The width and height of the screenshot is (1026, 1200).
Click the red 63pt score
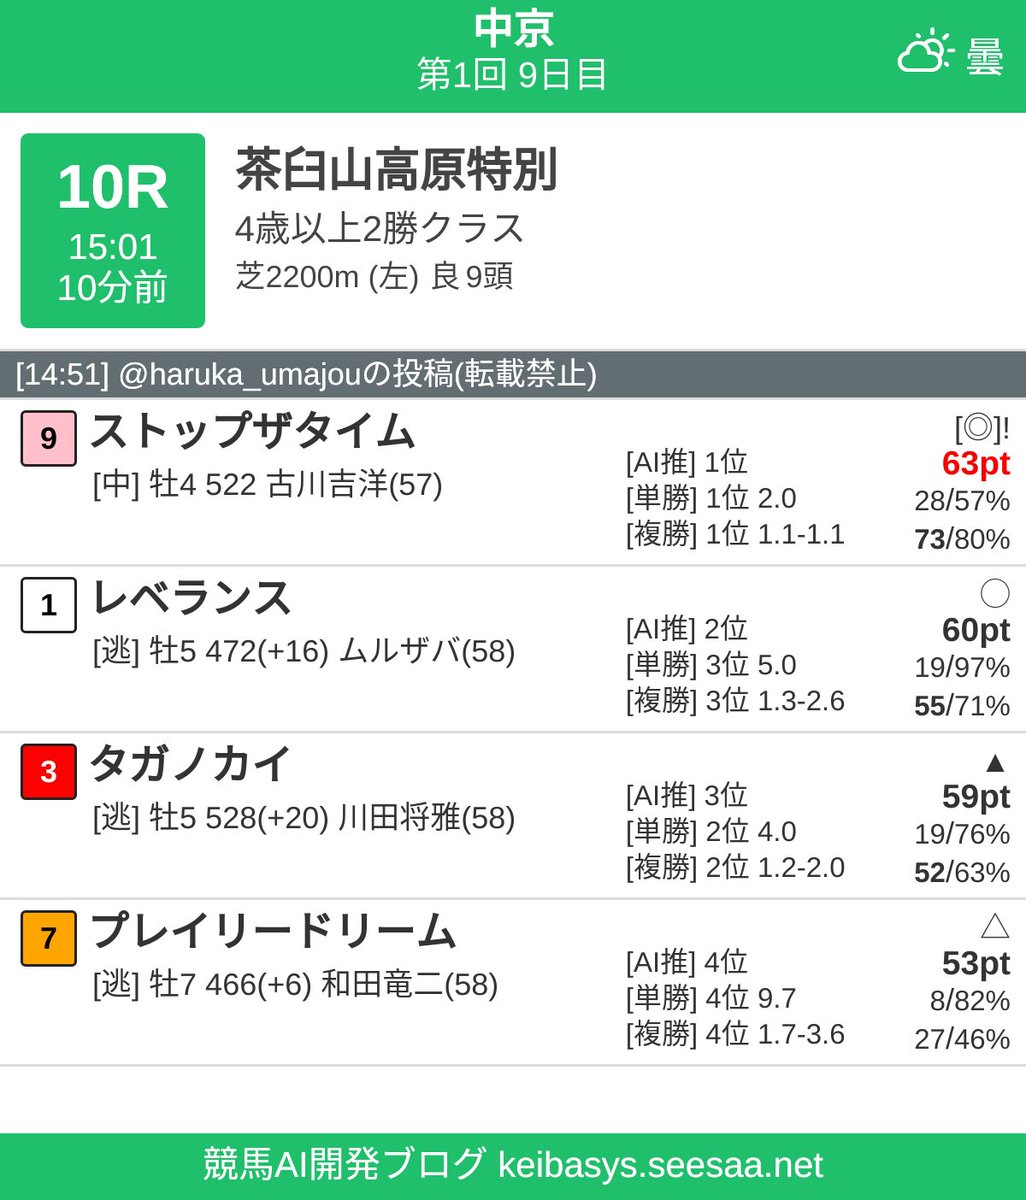(975, 464)
